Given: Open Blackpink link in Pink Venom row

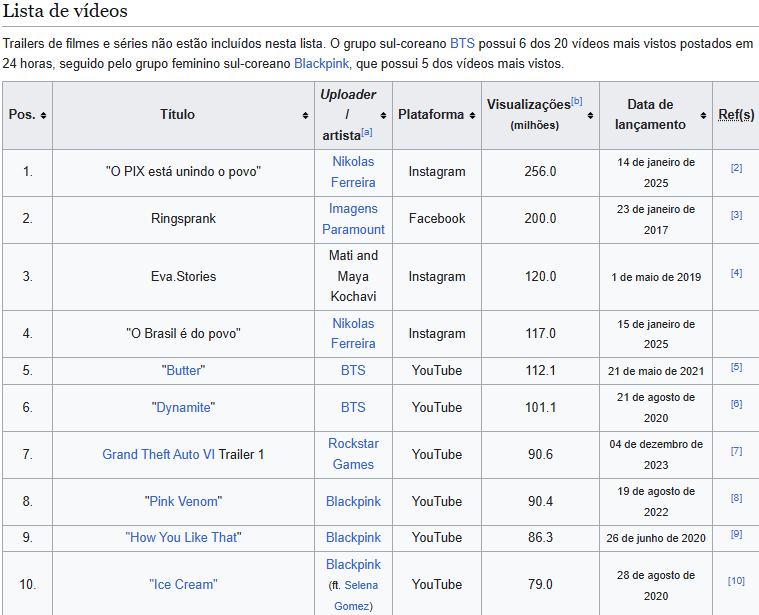Looking at the screenshot, I should (353, 501).
